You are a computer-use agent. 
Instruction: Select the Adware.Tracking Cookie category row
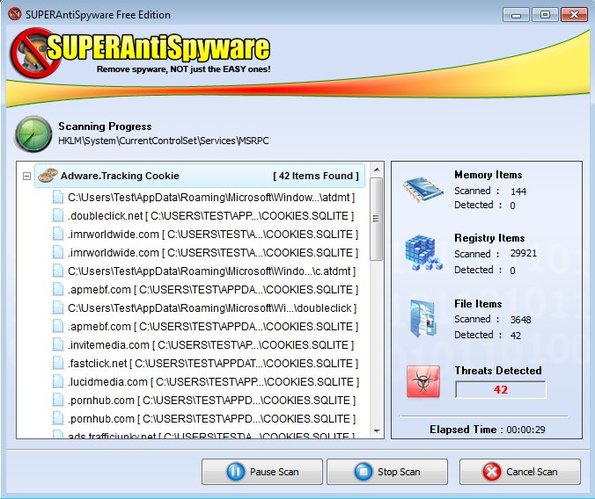(200, 176)
